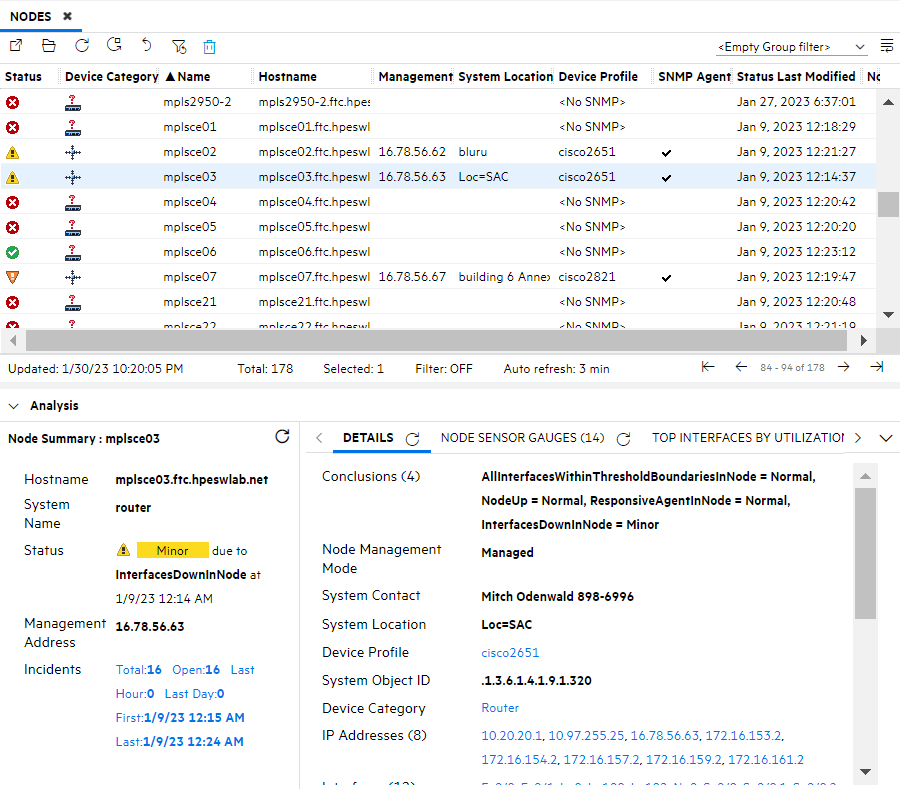Remove the table filter using the filter icon

click(x=179, y=45)
